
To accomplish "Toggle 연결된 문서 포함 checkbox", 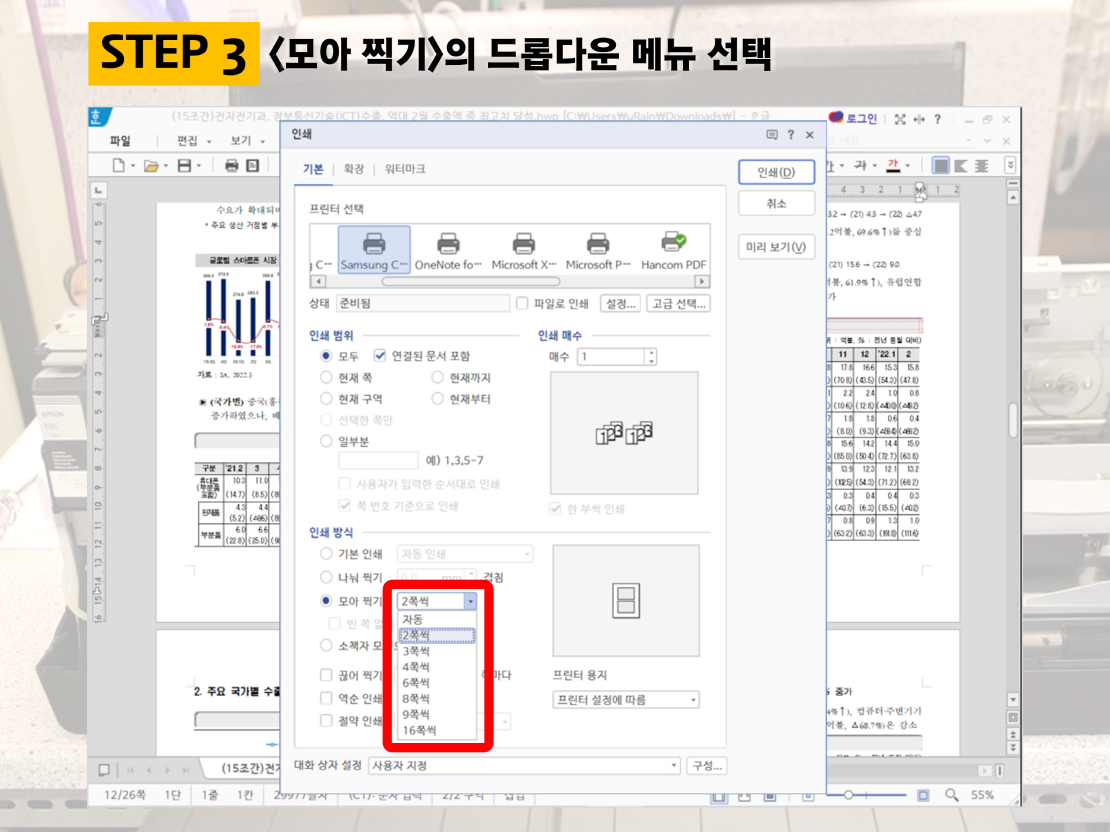I will [x=380, y=355].
